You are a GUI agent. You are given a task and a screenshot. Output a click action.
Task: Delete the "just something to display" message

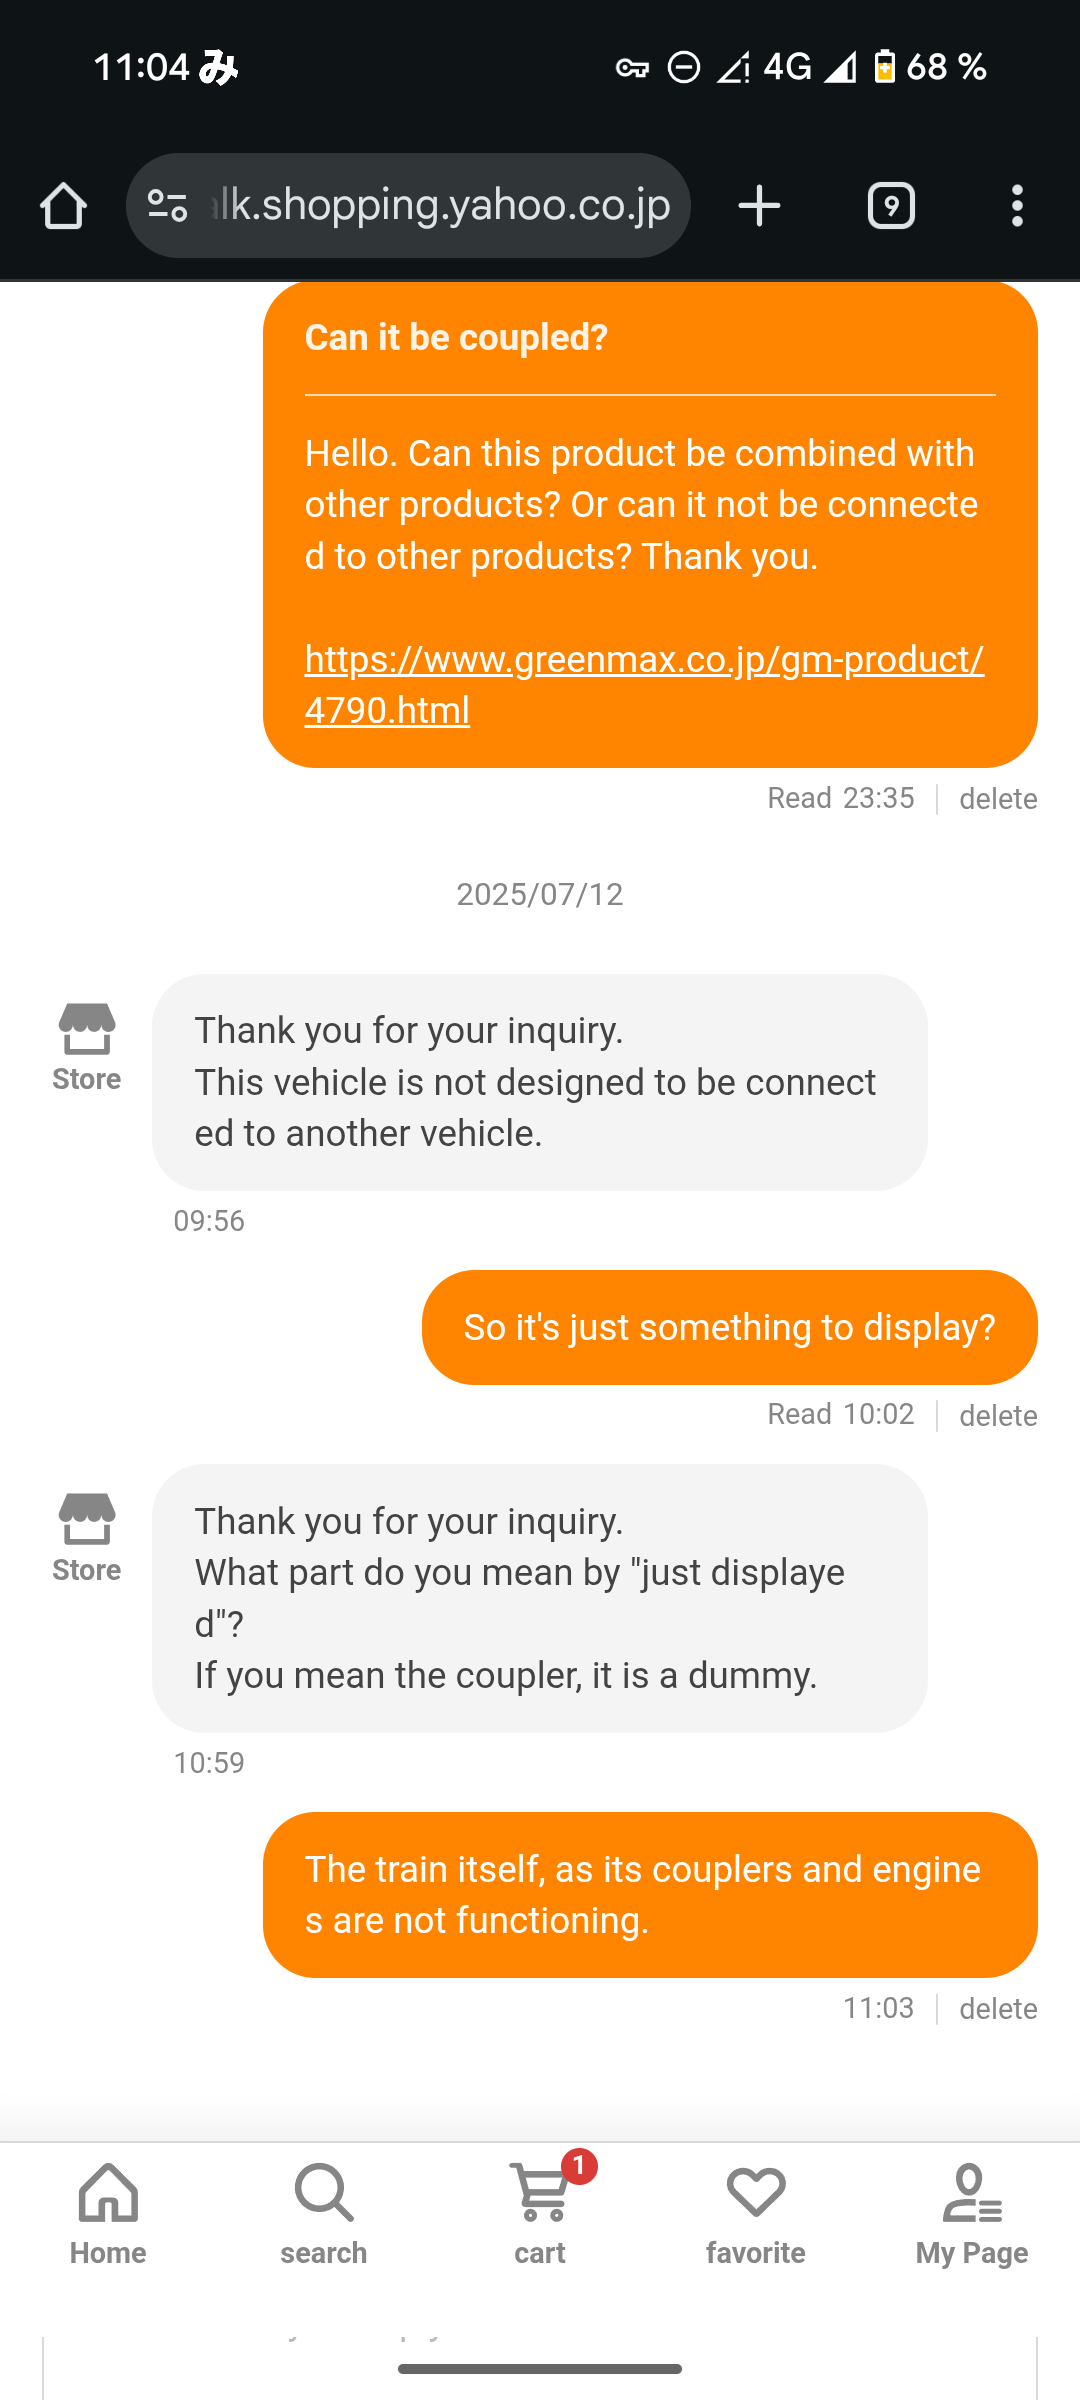click(x=997, y=1416)
